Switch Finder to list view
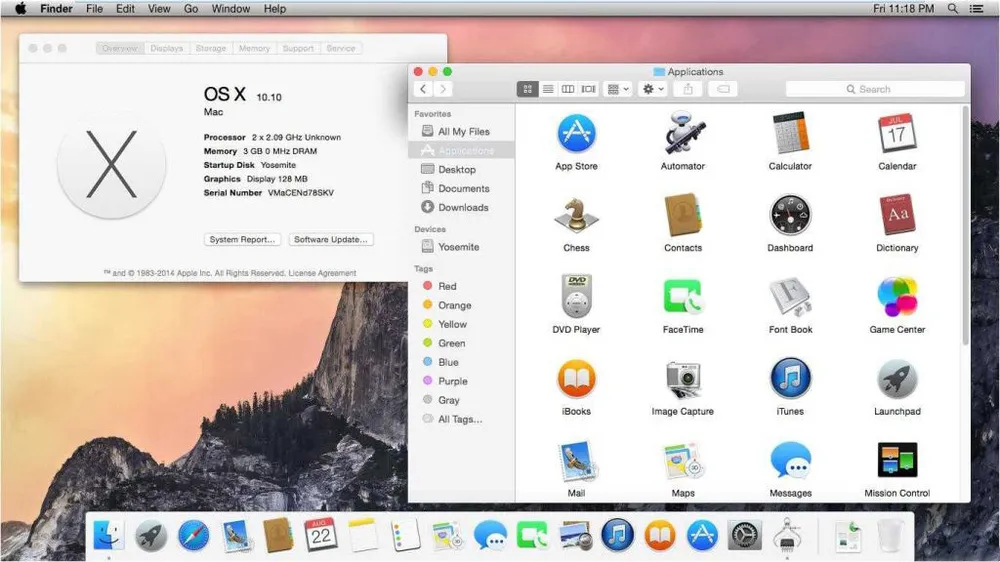The image size is (1000, 562). [548, 89]
